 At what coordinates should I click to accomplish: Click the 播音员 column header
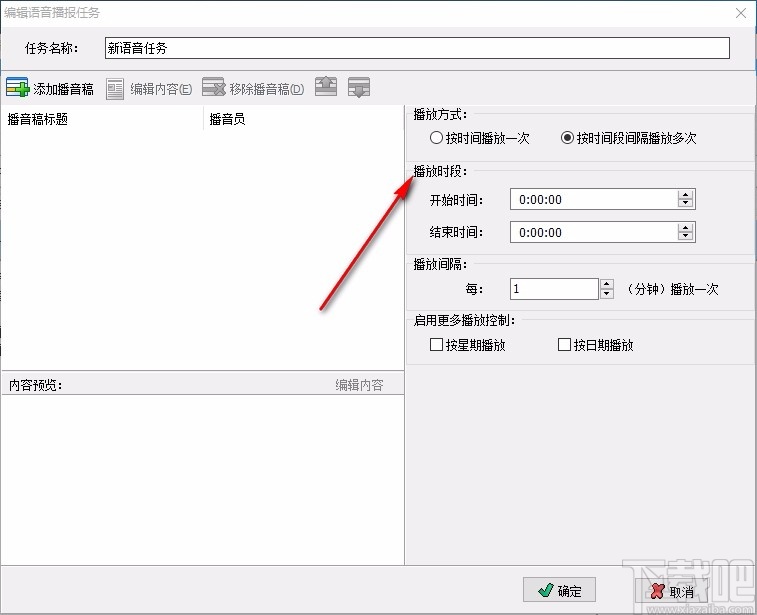click(303, 119)
